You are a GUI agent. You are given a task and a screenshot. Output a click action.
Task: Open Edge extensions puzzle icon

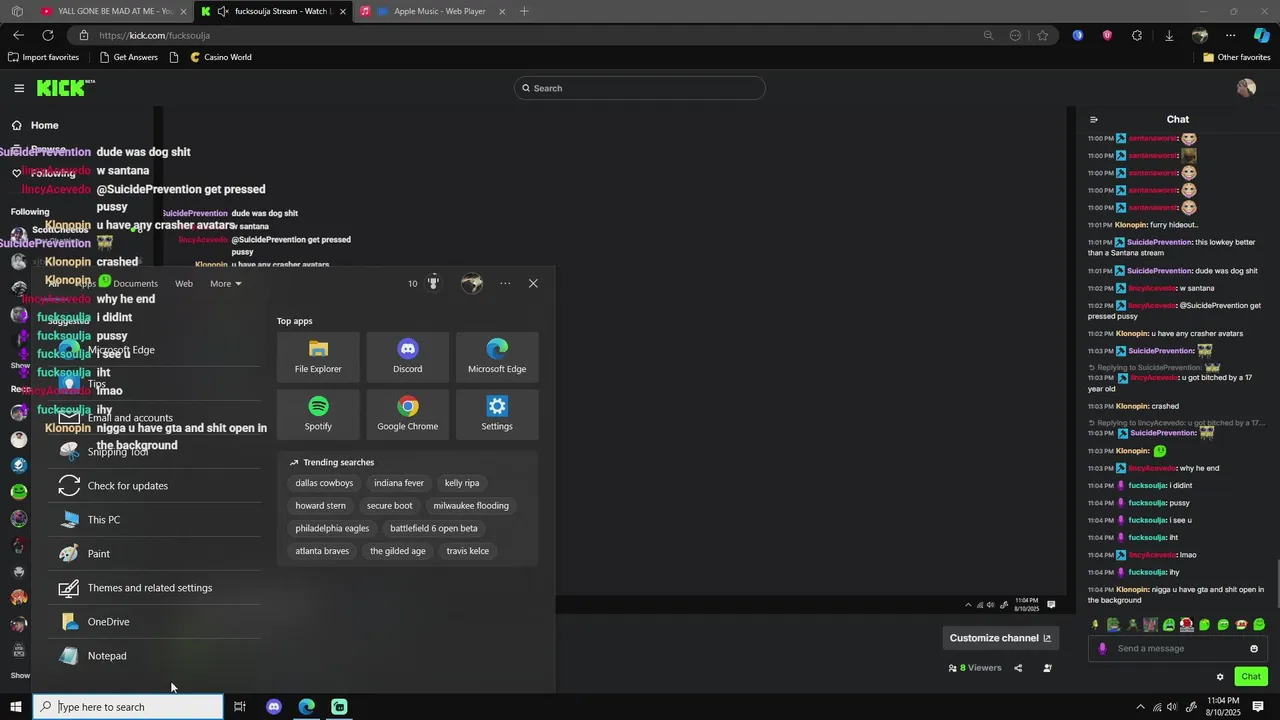(x=1137, y=35)
